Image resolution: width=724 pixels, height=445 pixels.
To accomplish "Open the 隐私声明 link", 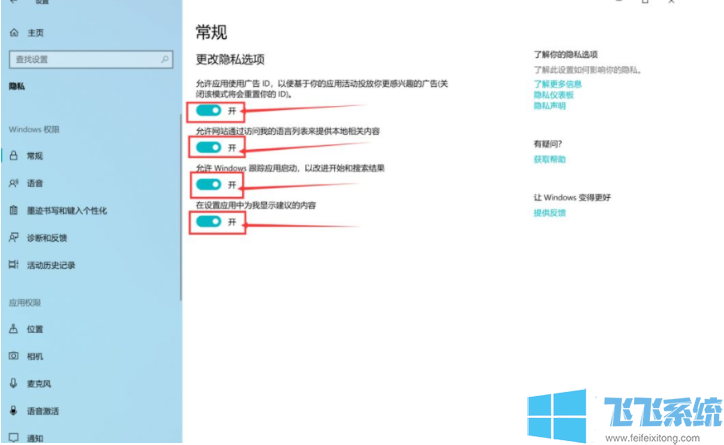I will pos(549,106).
